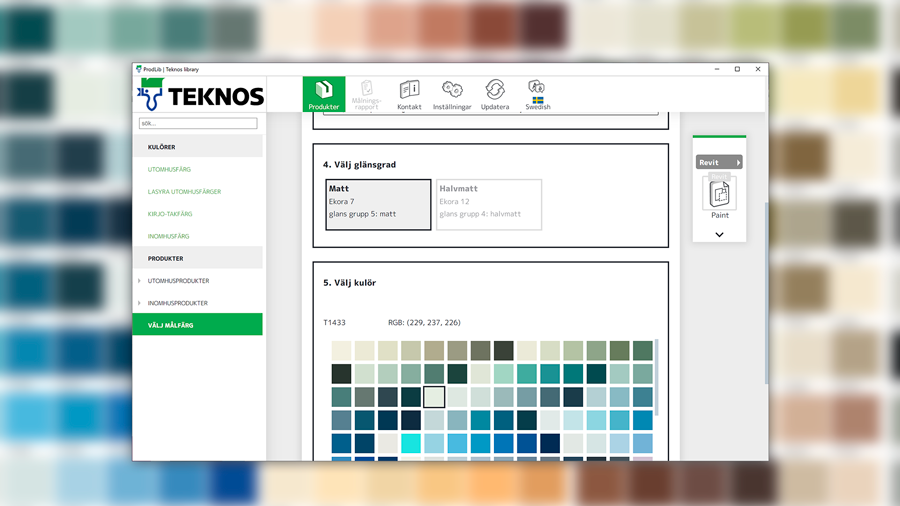Viewport: 900px width, 506px height.
Task: Expand the panel with down chevron under Paint
Action: pos(719,234)
